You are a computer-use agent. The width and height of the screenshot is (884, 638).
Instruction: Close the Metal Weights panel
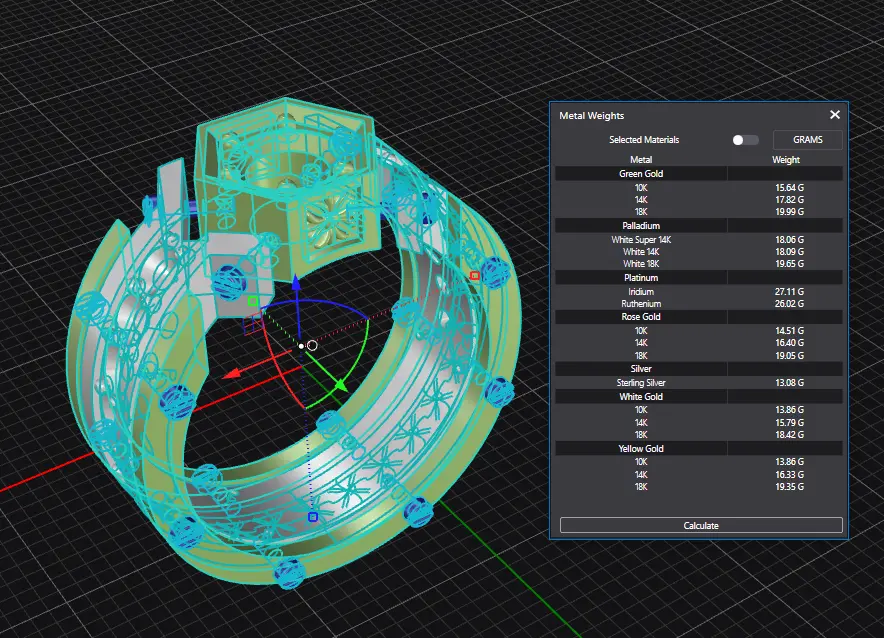[835, 115]
